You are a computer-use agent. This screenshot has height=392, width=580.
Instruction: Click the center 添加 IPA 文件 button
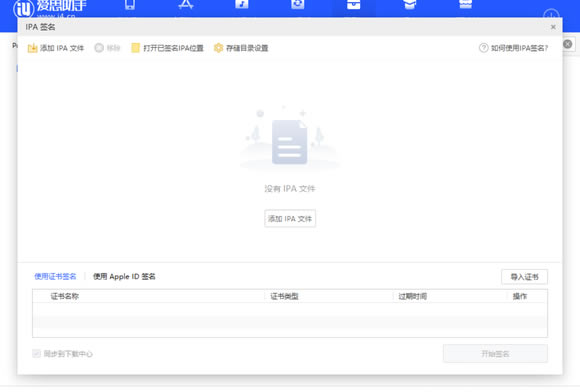pos(290,219)
